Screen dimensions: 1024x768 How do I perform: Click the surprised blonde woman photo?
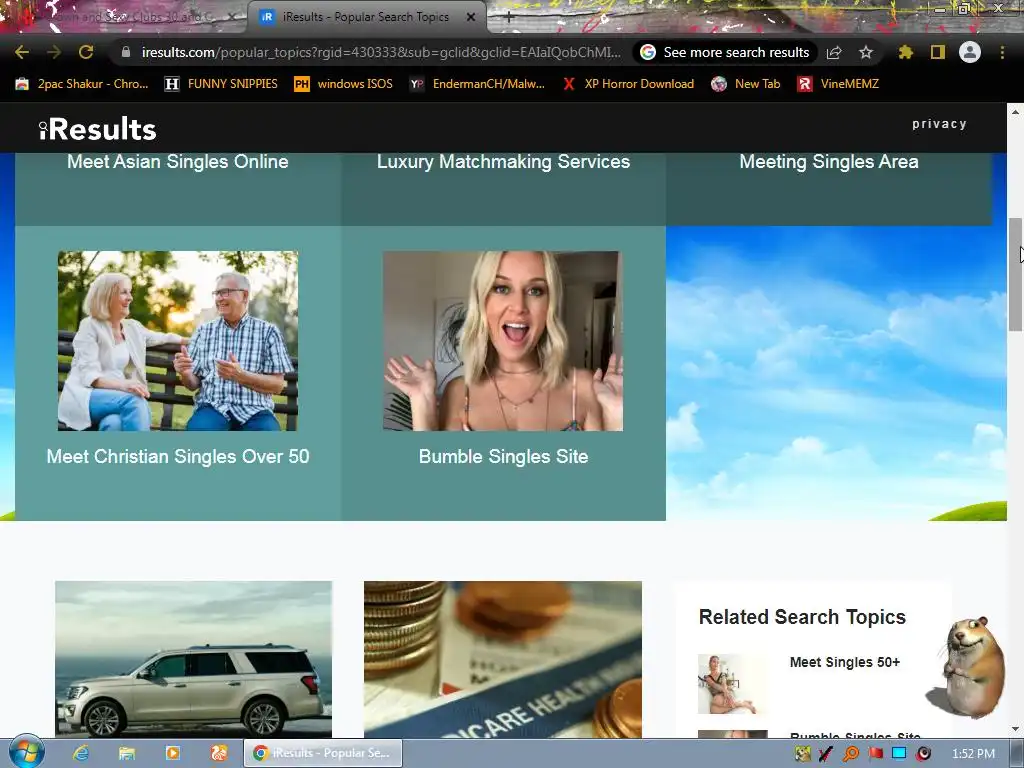pyautogui.click(x=503, y=341)
